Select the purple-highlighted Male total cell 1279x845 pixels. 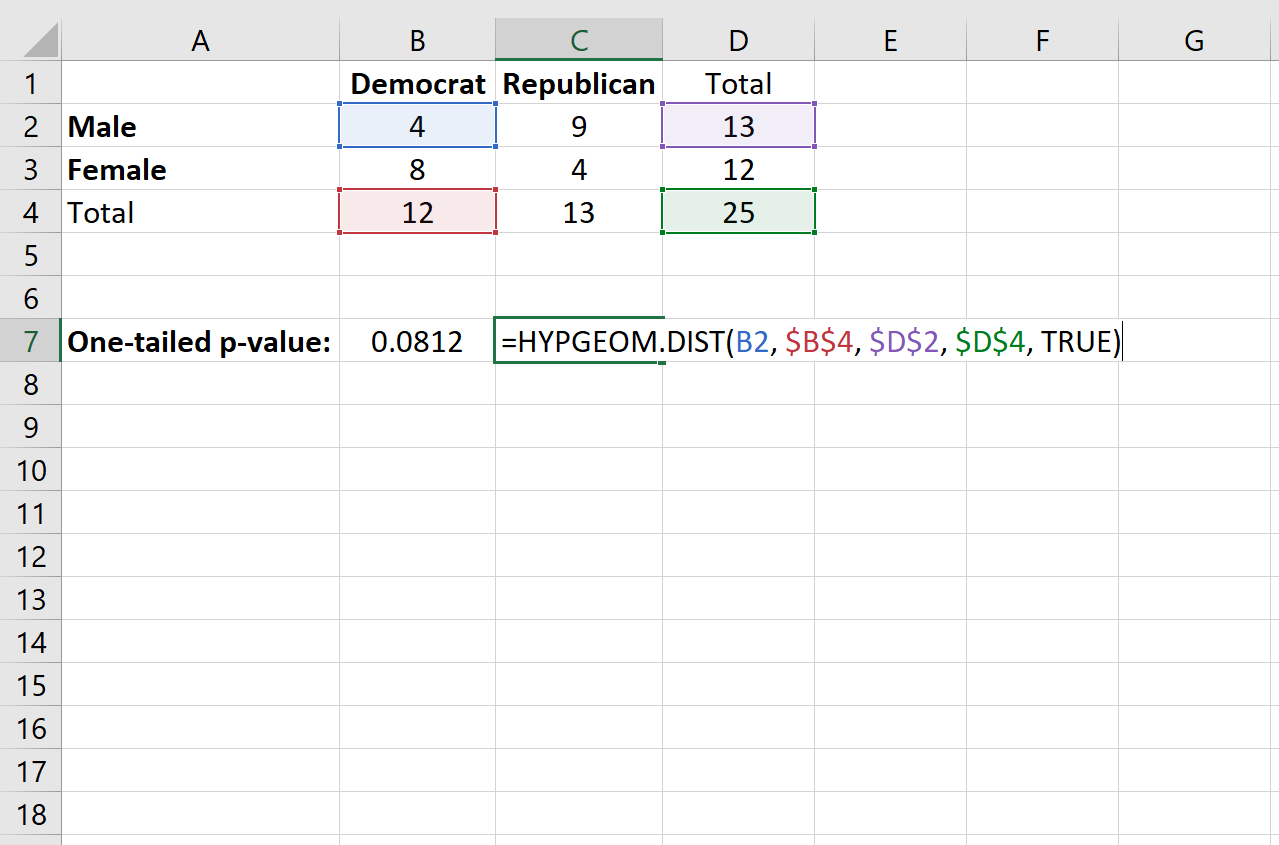(738, 127)
